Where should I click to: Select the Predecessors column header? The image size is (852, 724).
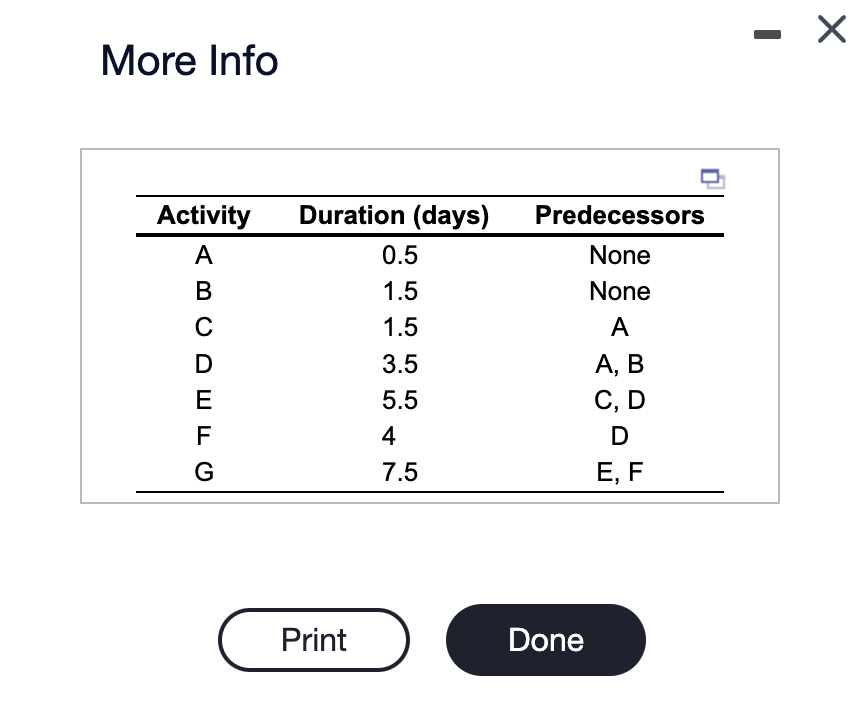(619, 215)
